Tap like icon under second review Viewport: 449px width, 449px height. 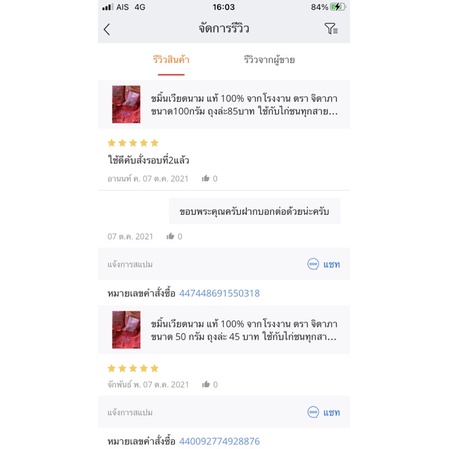tap(206, 384)
